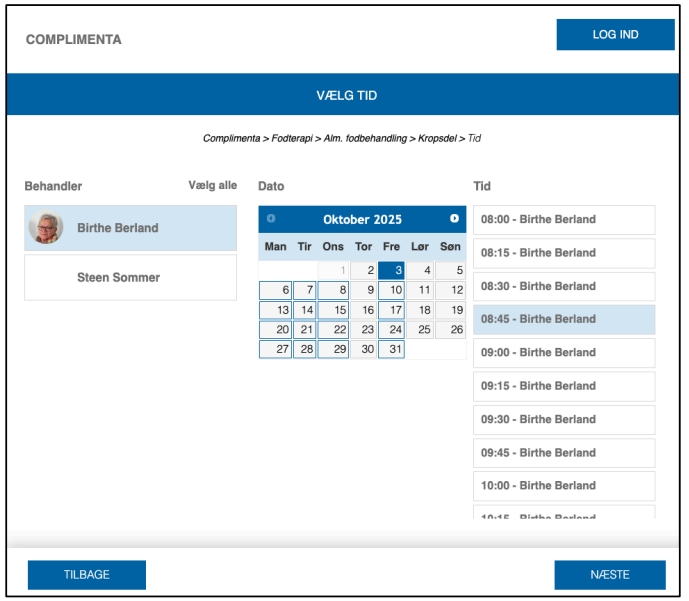
Task: Select October 27 date cell
Action: click(x=275, y=349)
